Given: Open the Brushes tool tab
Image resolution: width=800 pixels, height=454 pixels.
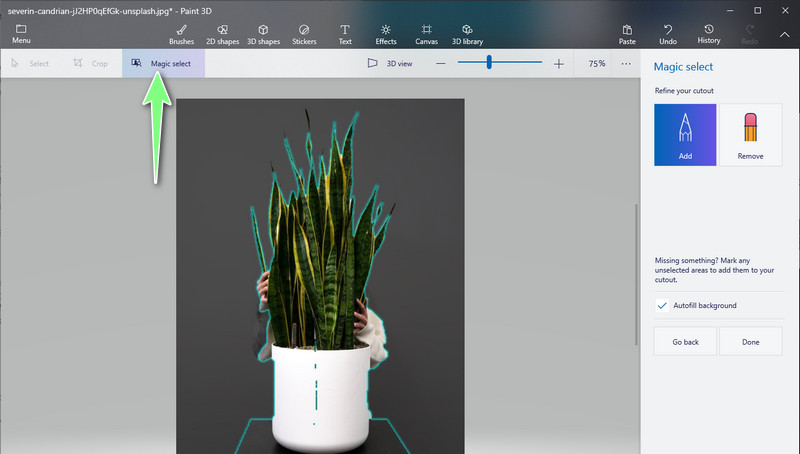Looking at the screenshot, I should (181, 34).
